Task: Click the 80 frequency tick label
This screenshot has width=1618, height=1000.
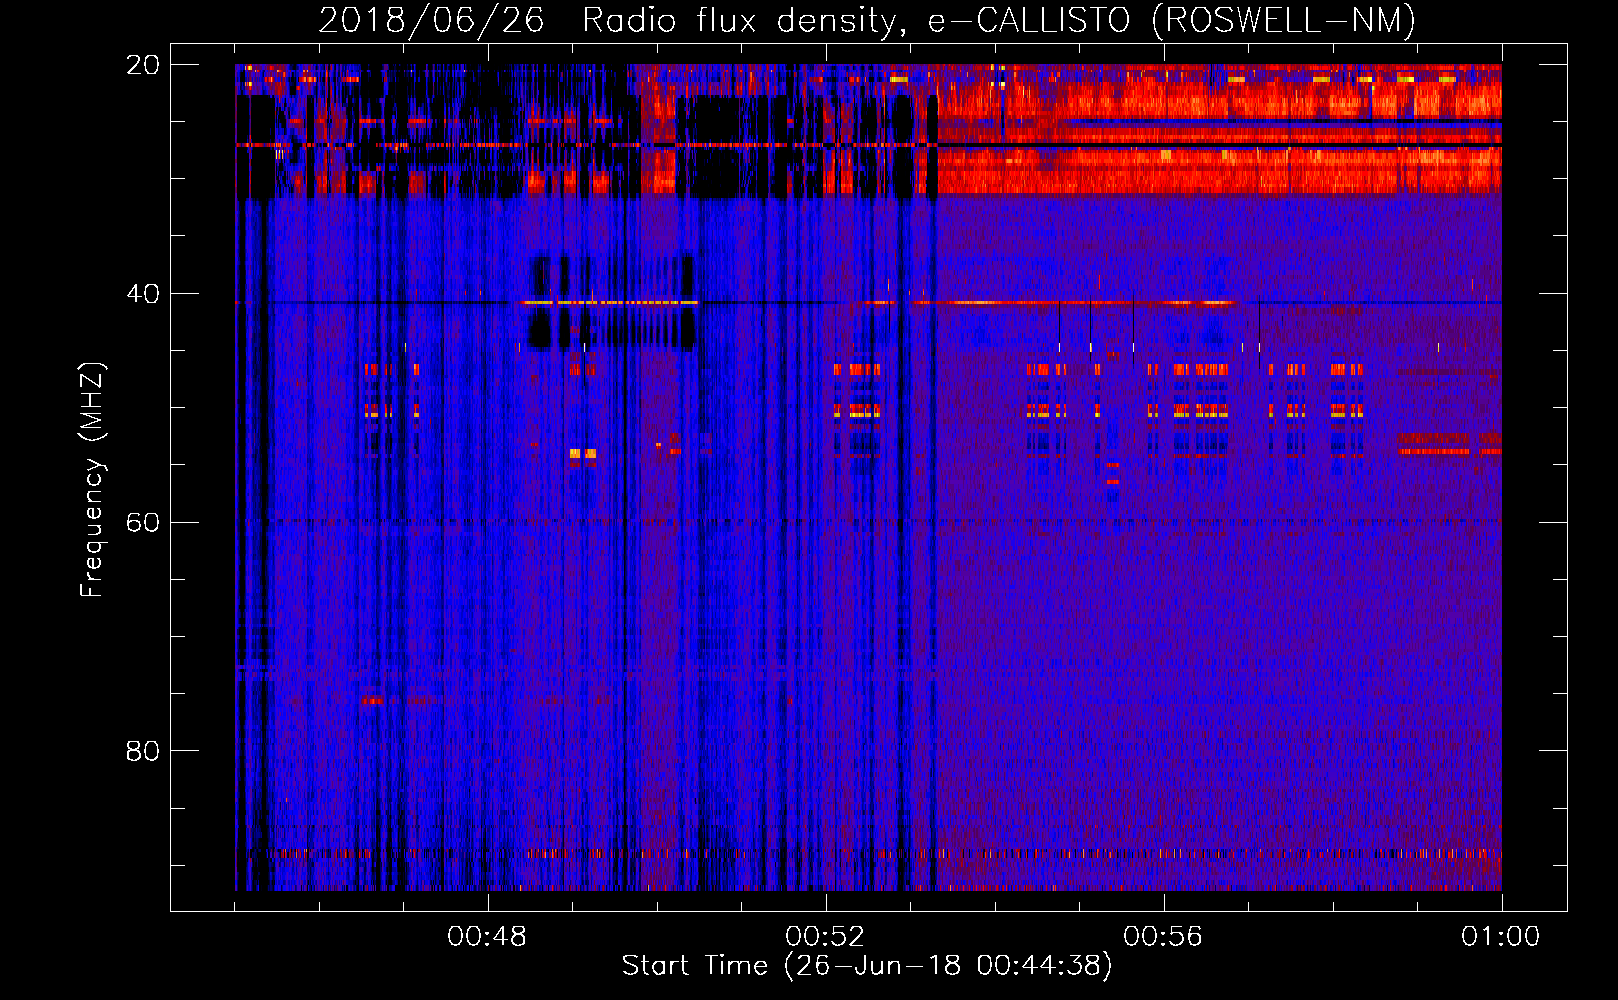Action: (x=143, y=751)
